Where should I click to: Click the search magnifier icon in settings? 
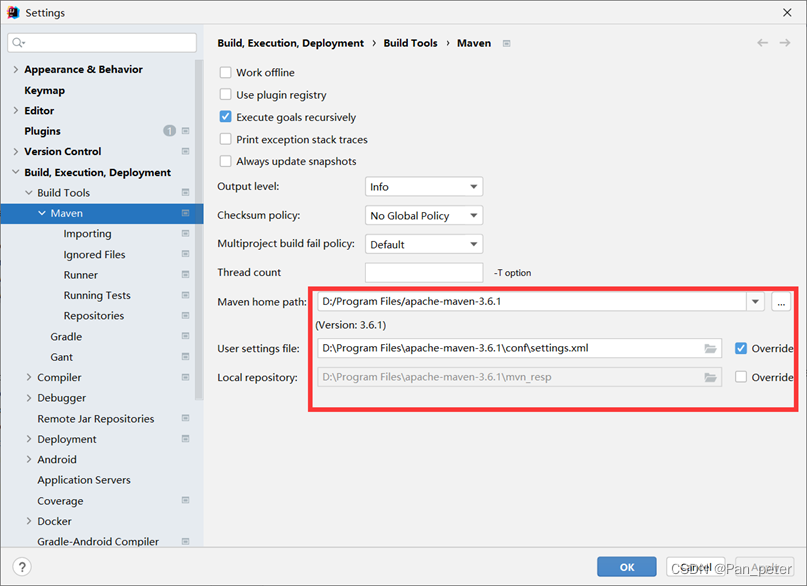pos(18,43)
